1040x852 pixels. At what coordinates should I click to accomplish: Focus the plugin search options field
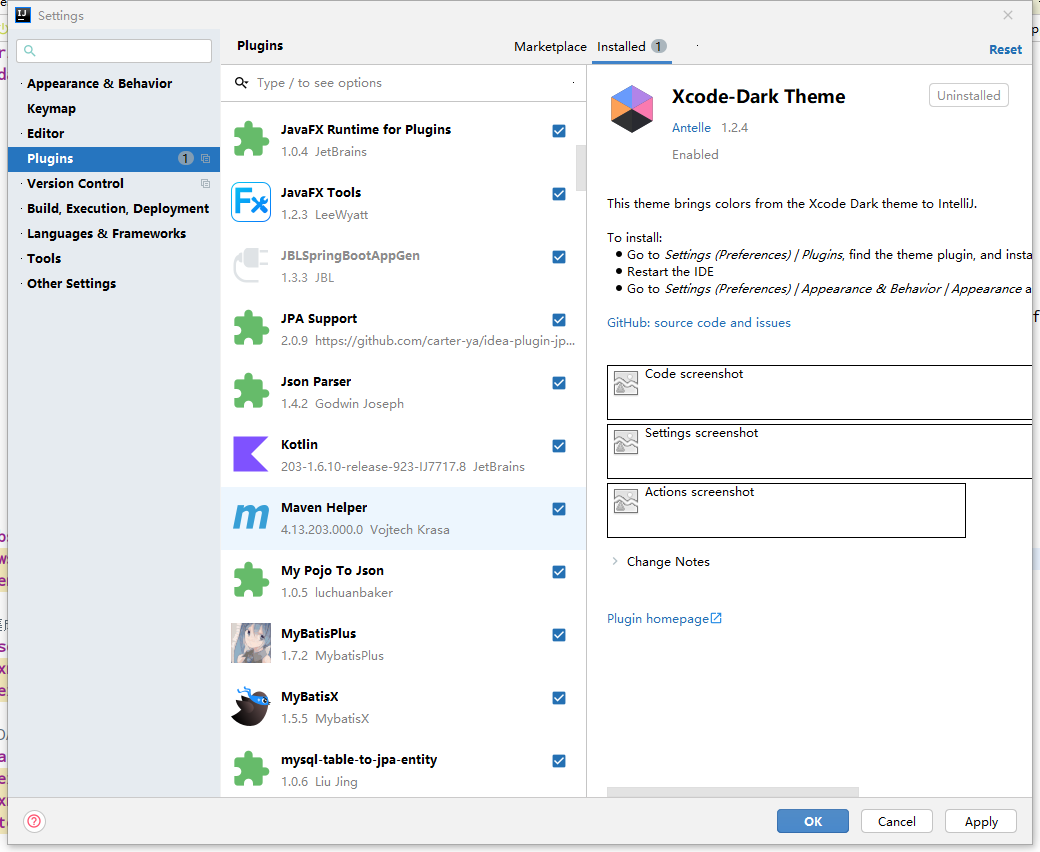point(403,83)
